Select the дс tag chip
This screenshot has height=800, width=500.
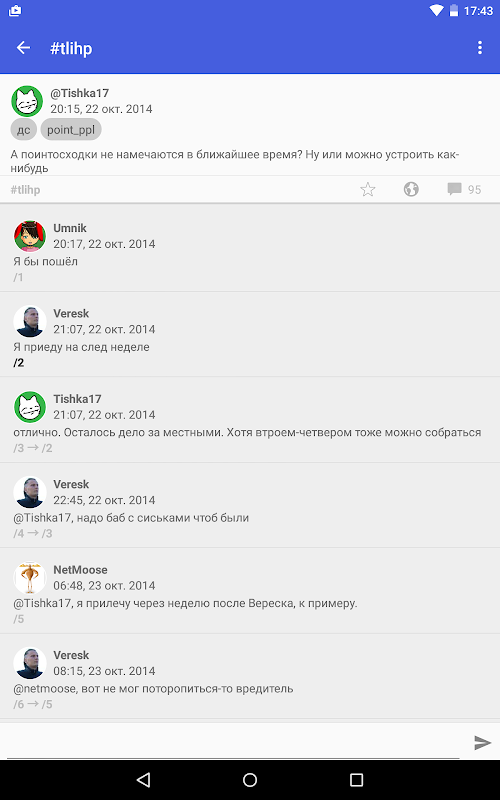23,130
